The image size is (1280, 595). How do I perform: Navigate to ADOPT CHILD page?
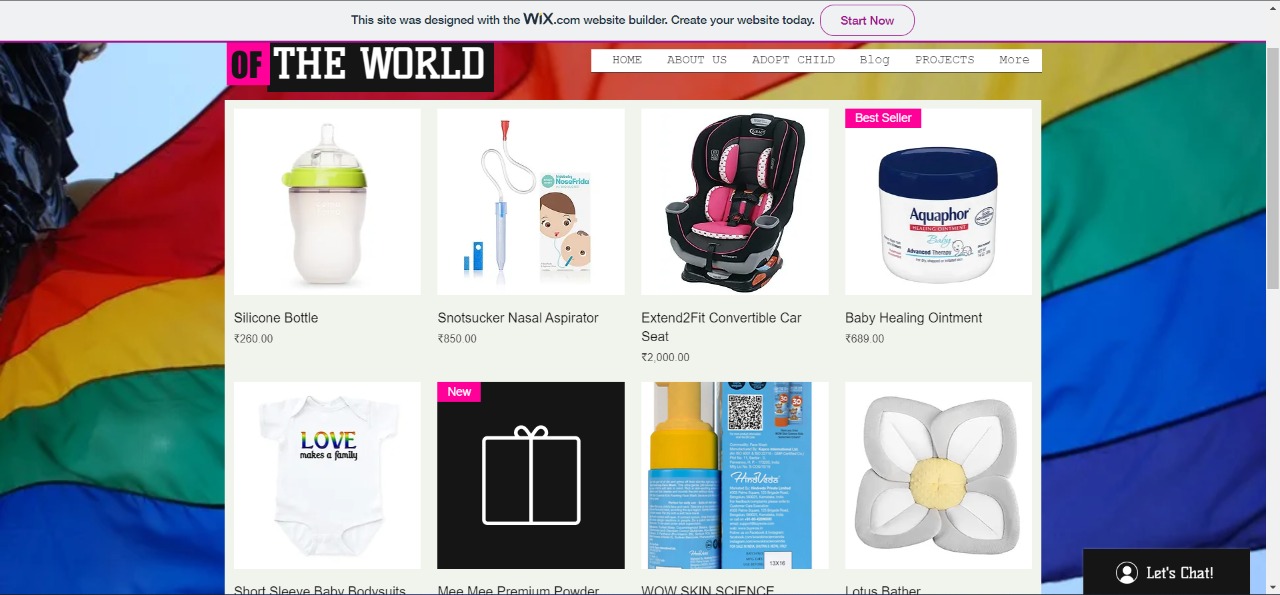click(x=793, y=60)
